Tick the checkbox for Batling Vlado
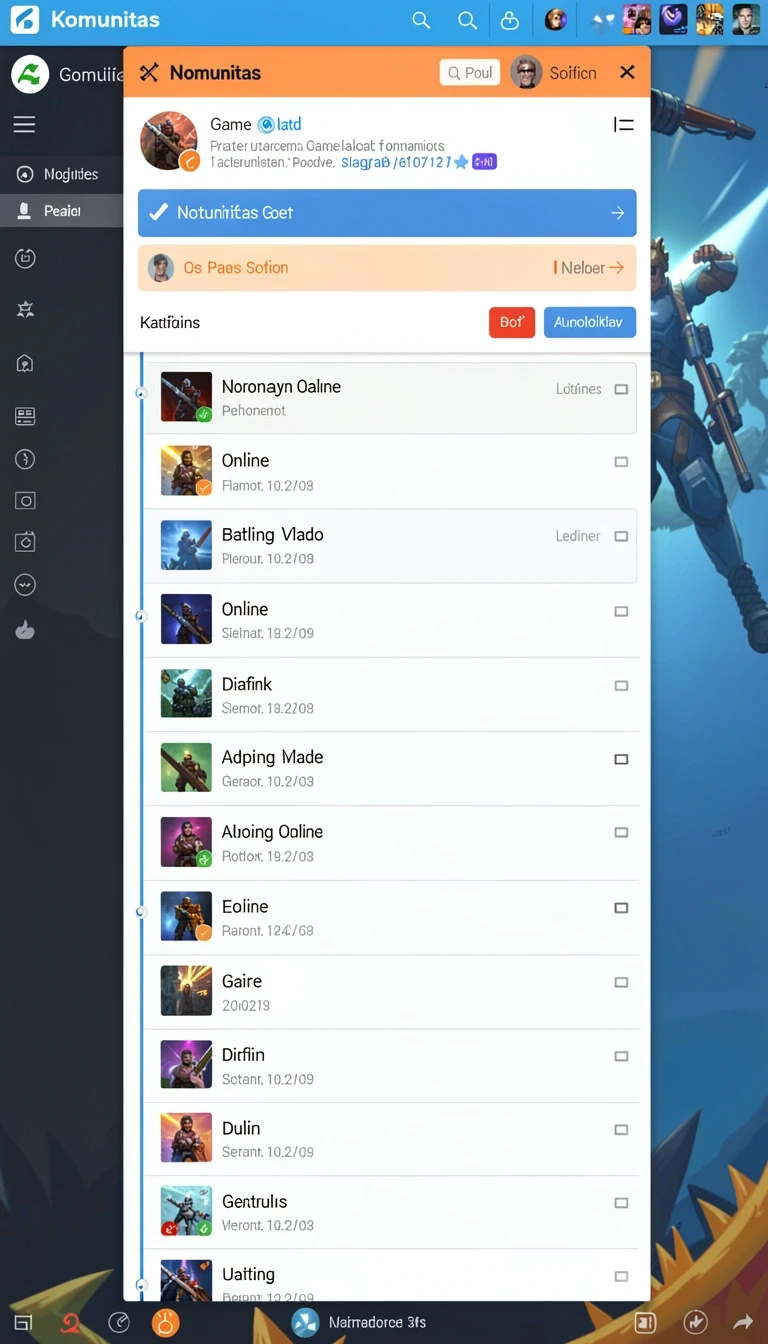 point(621,536)
